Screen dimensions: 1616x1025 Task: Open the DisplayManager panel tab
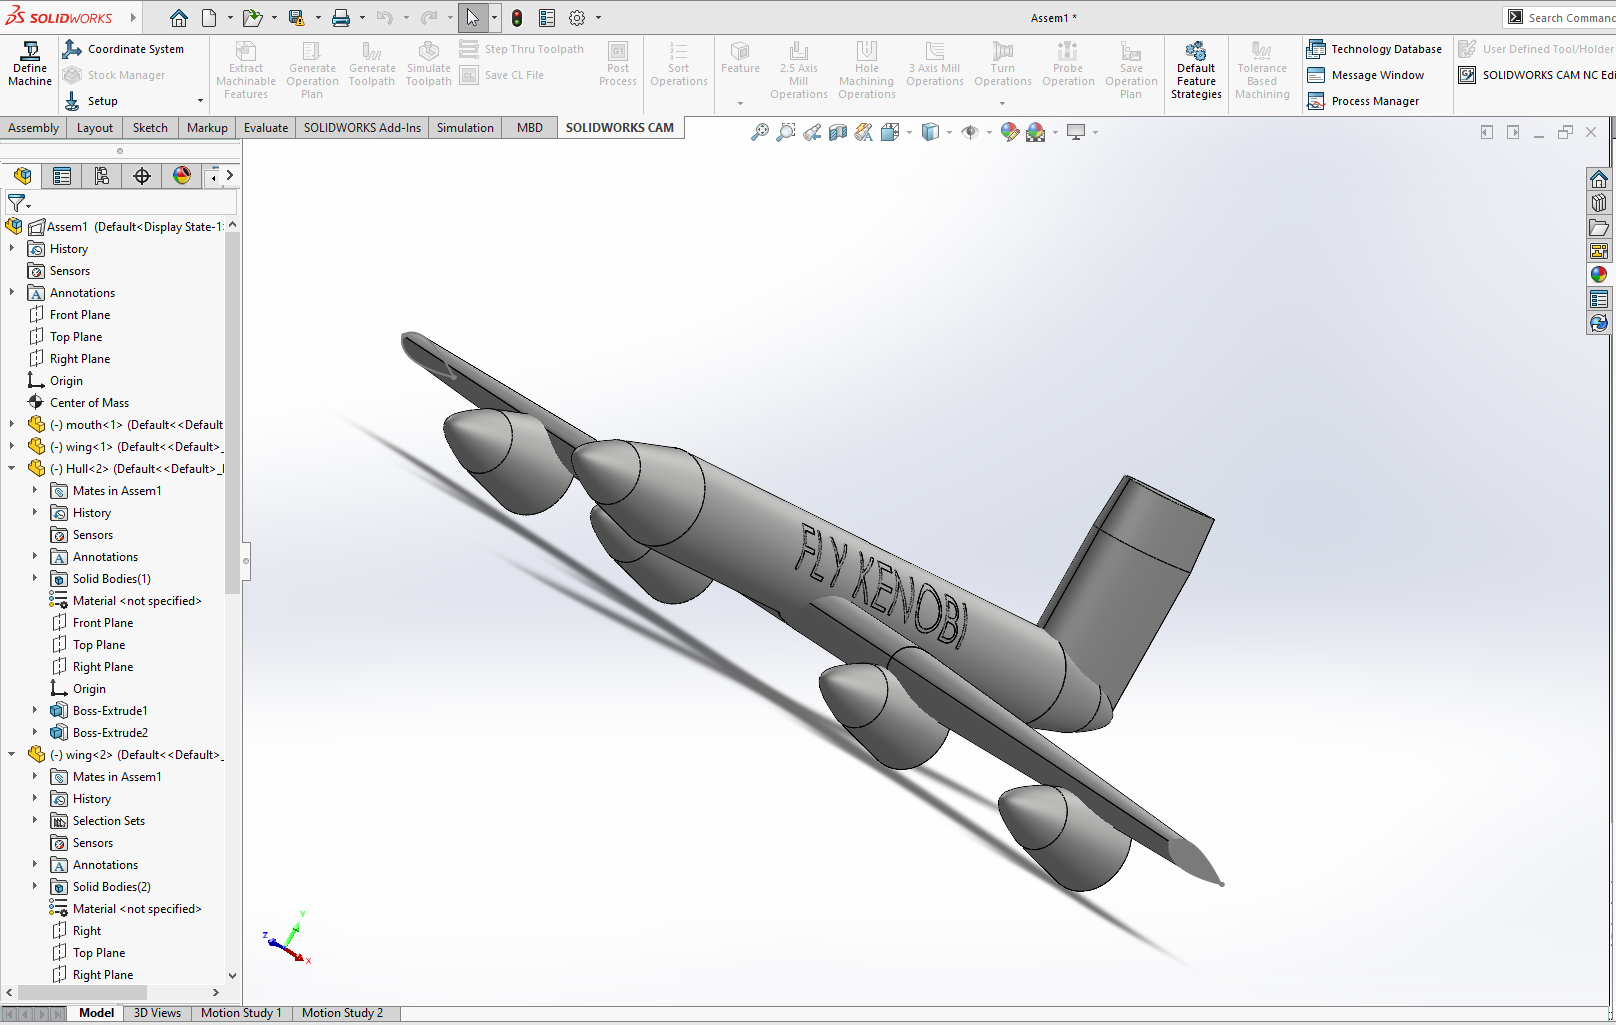(x=182, y=176)
